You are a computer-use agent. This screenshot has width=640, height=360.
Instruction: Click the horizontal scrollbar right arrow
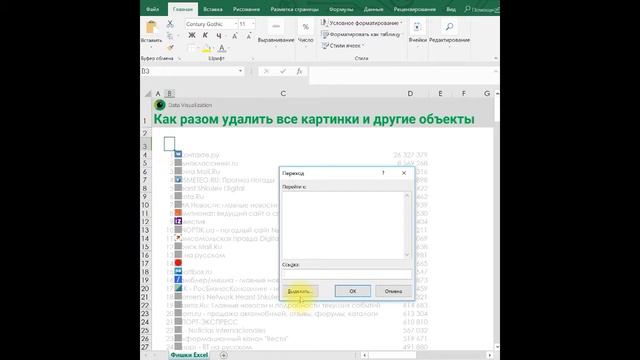click(489, 355)
